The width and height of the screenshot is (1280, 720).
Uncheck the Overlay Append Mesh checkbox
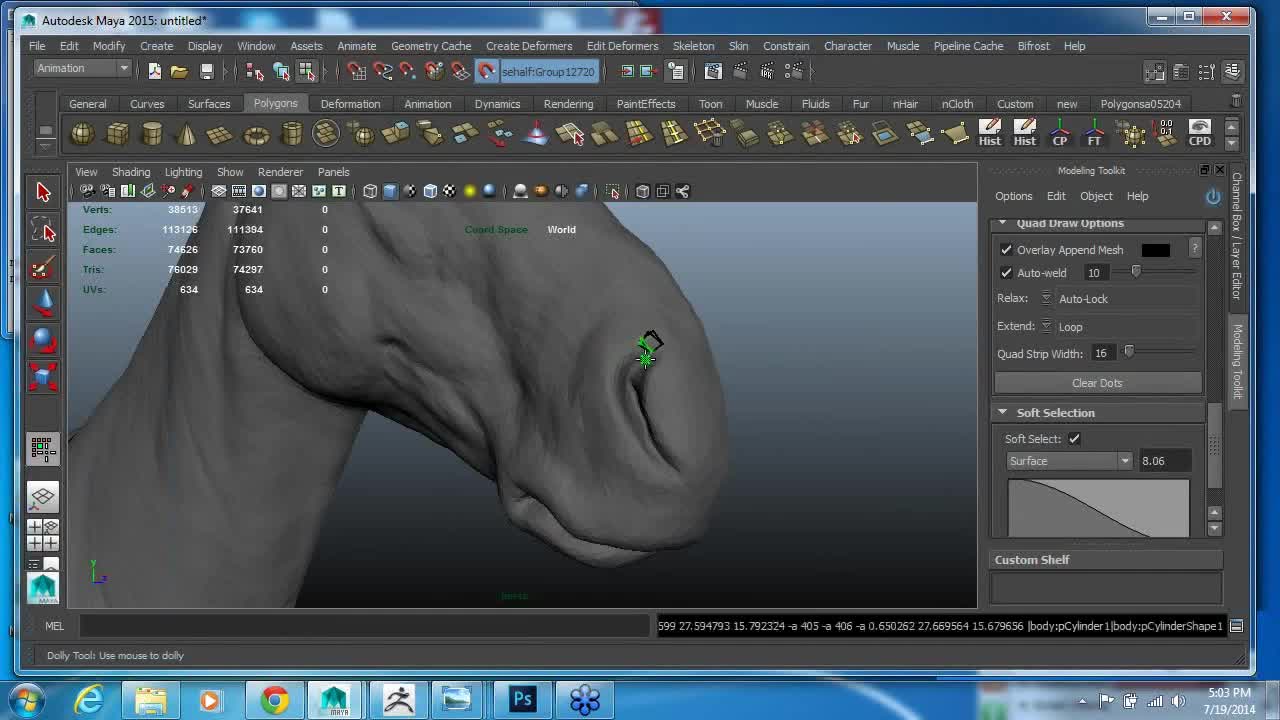point(1007,250)
